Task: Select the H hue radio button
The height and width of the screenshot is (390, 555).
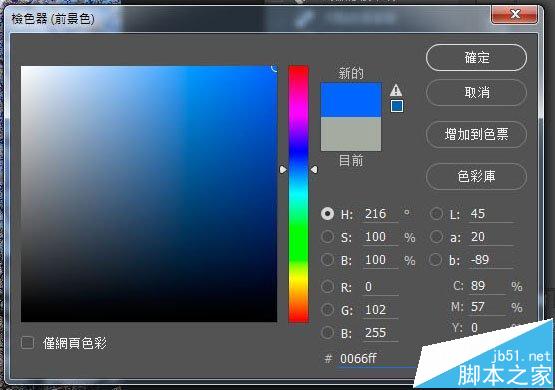Action: (327, 214)
